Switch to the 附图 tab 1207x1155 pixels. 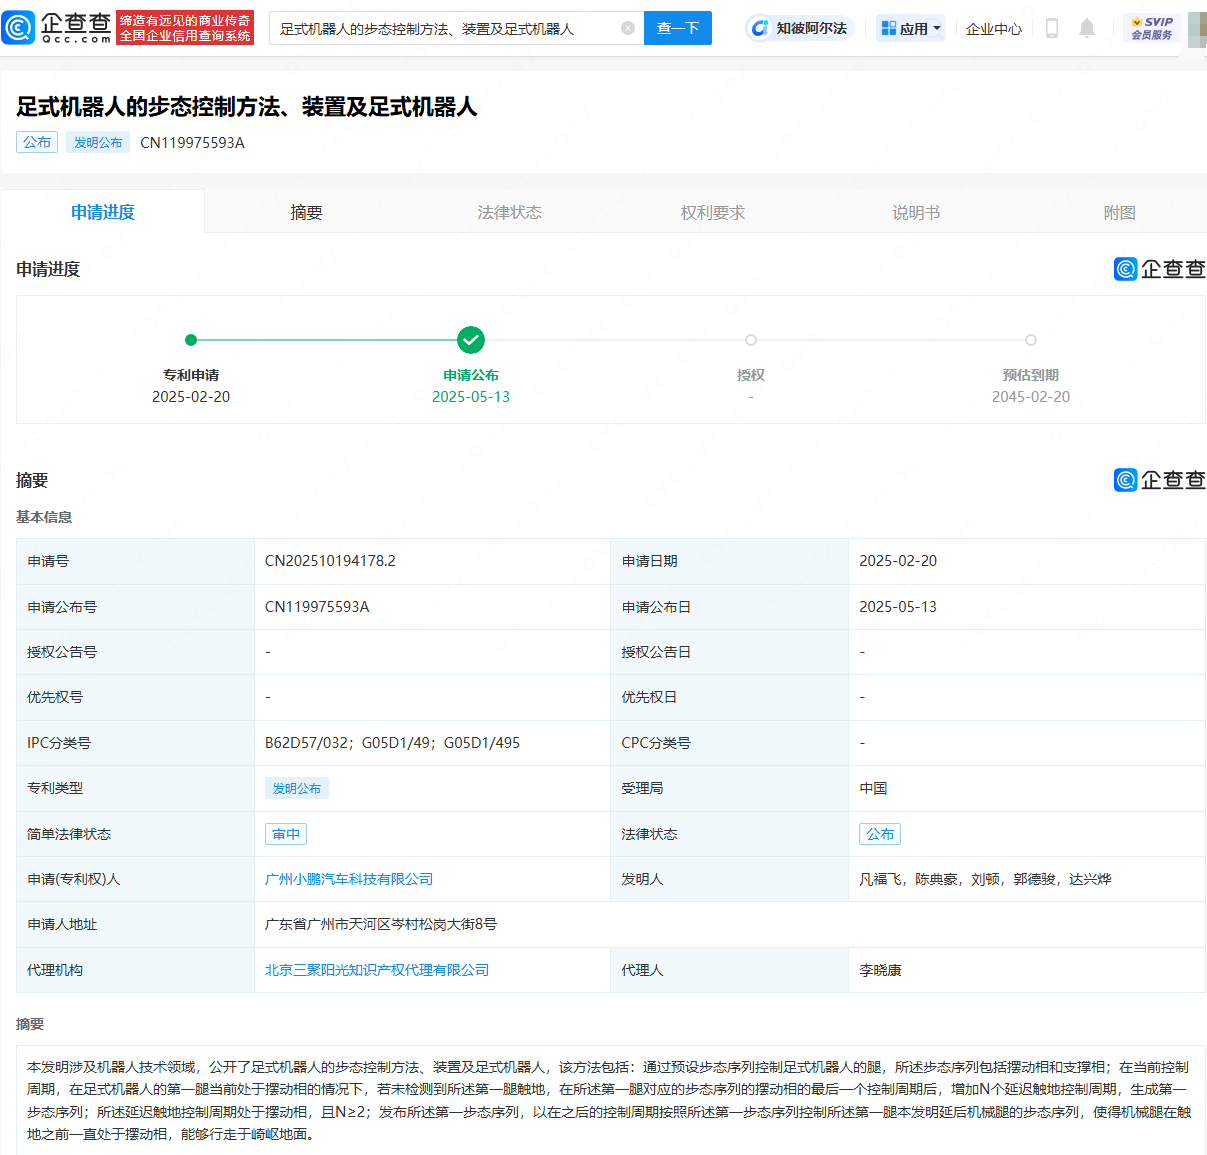(1119, 212)
